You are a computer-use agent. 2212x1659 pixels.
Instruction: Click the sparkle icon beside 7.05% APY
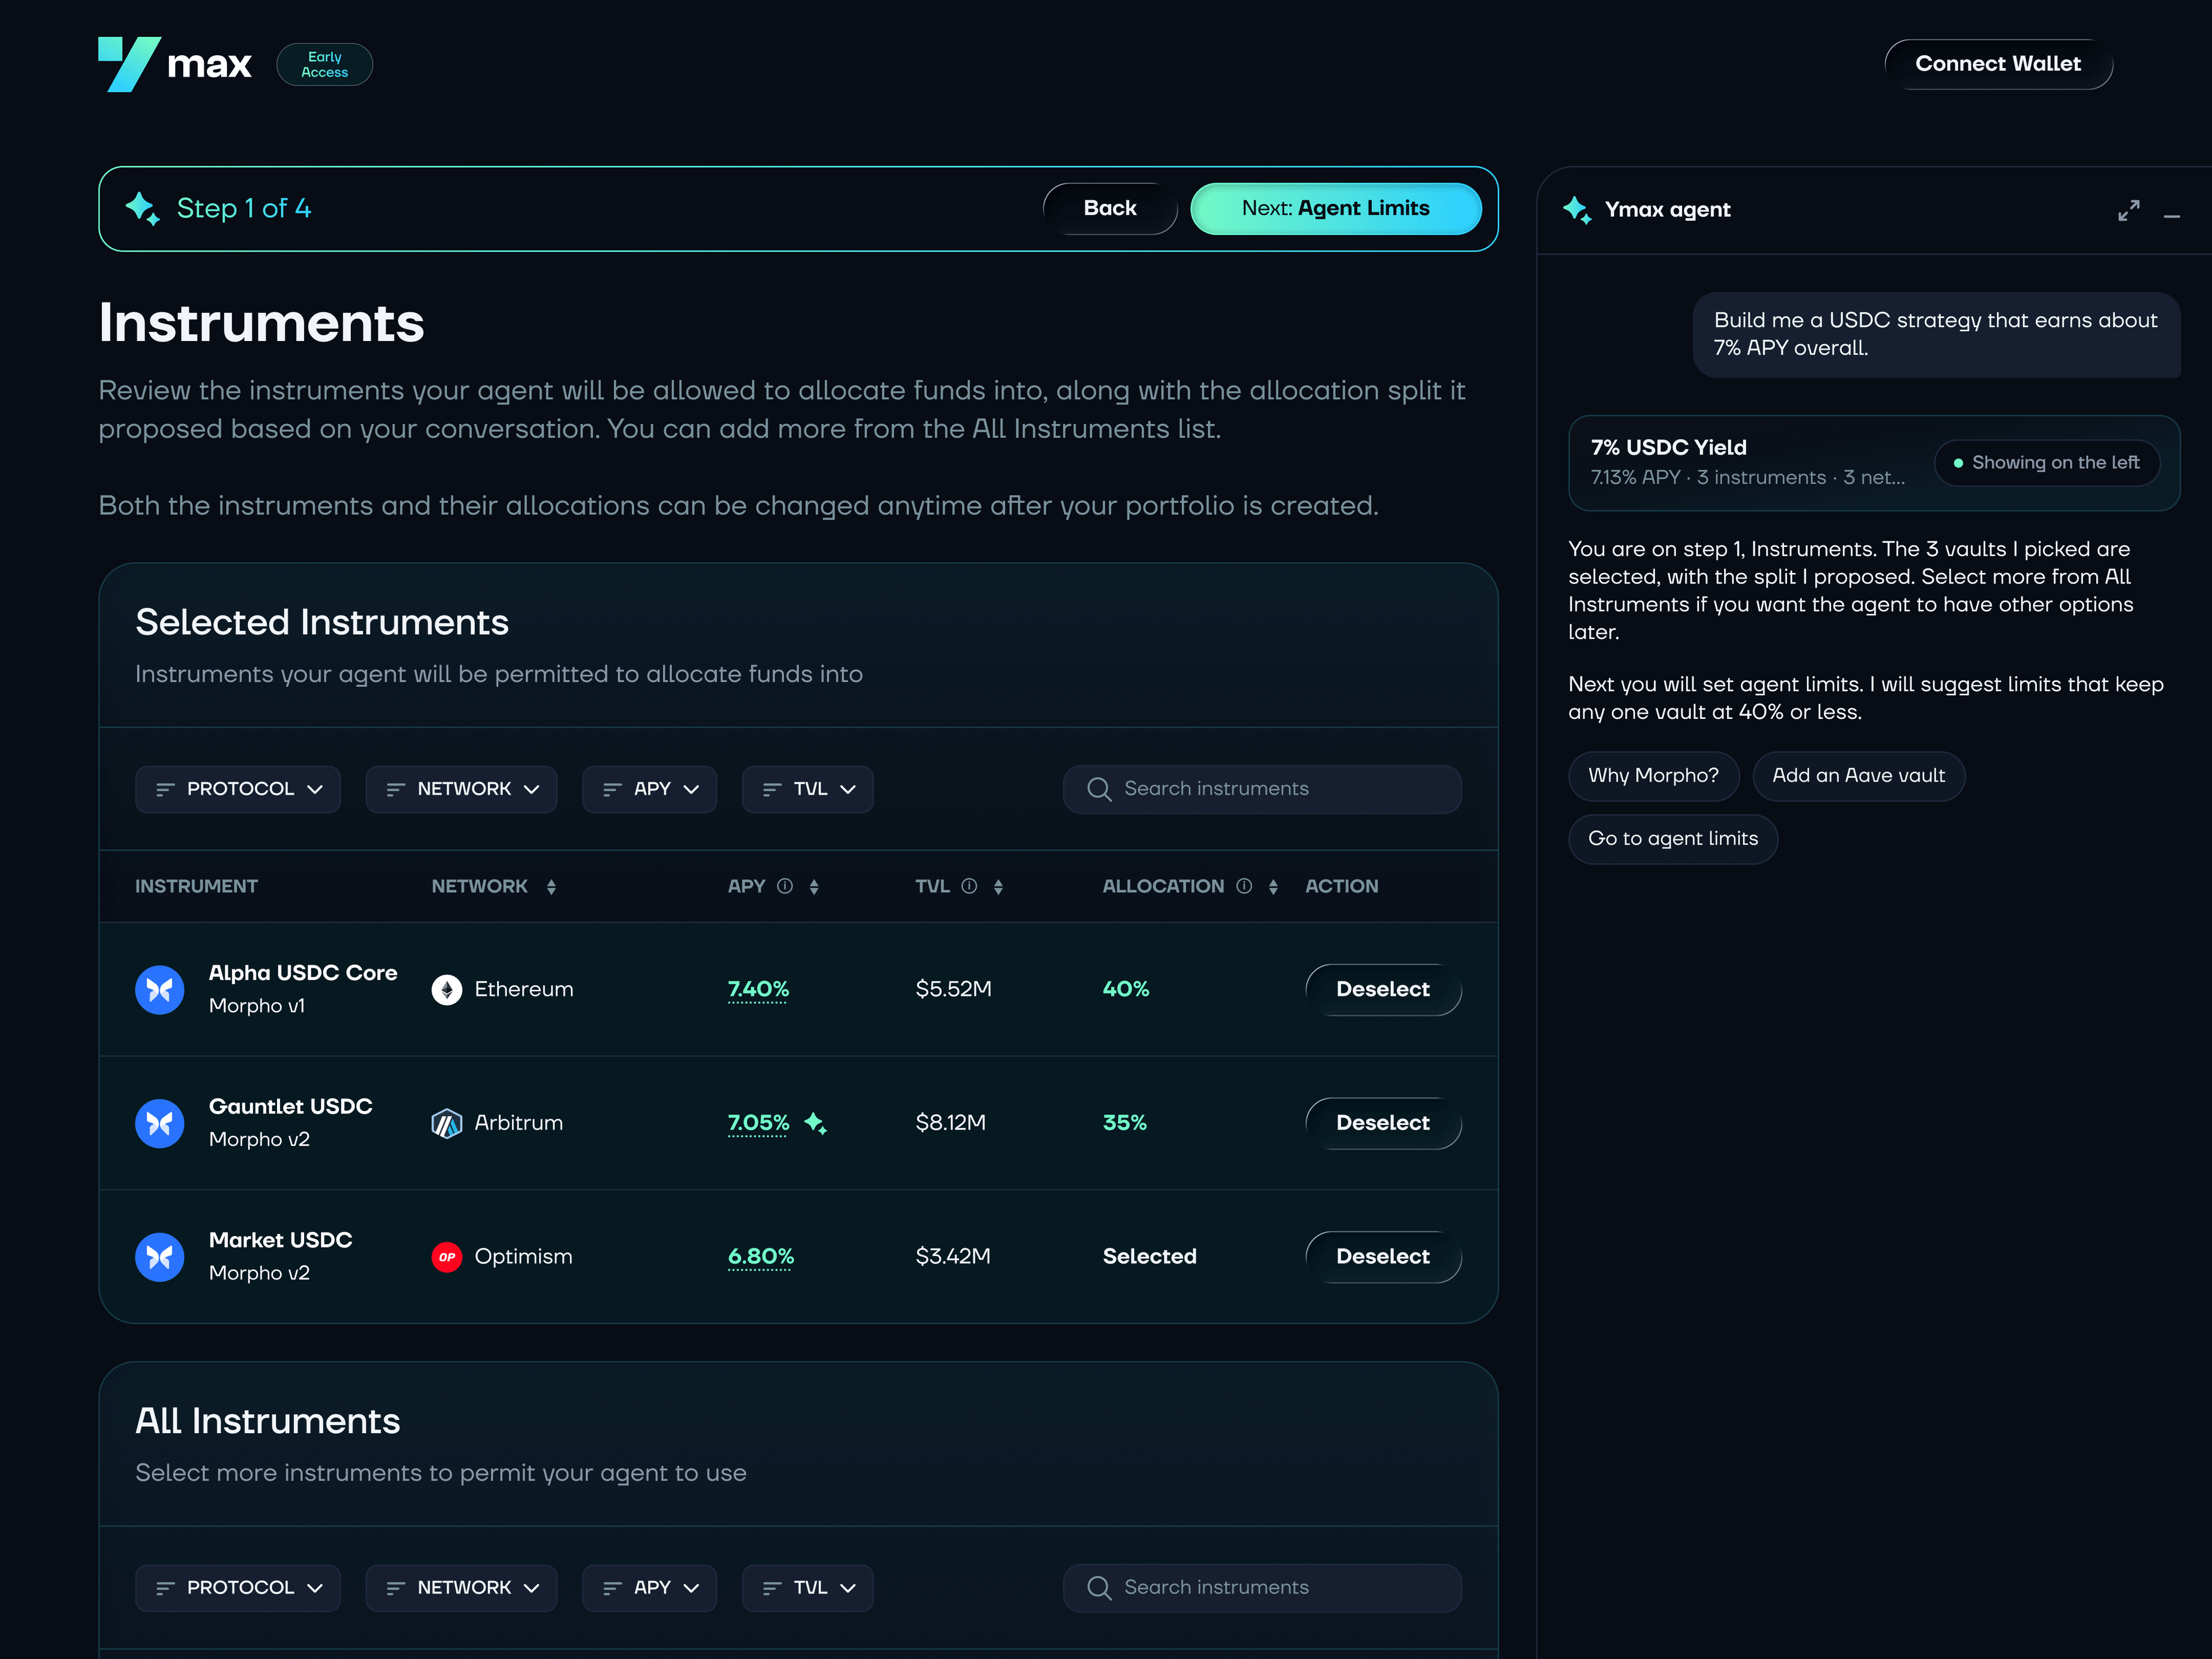pyautogui.click(x=816, y=1123)
